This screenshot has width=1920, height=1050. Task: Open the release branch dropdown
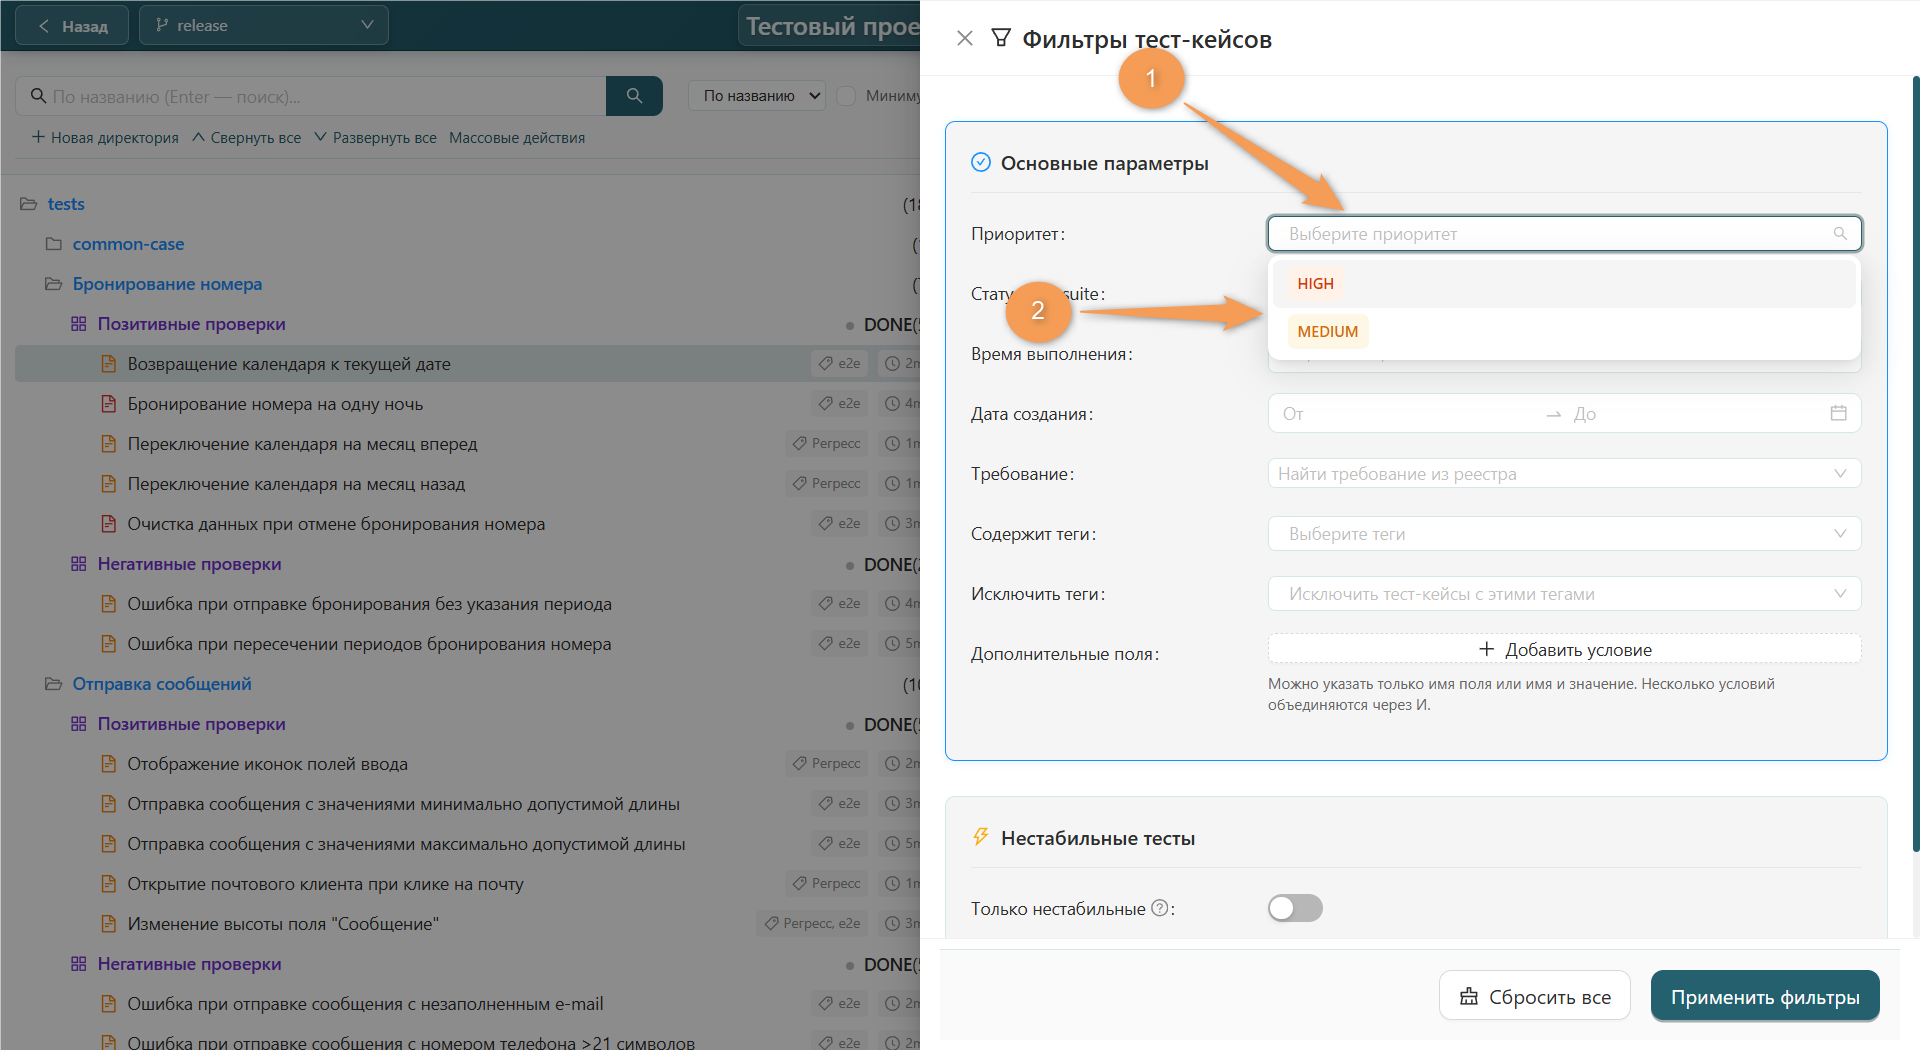tap(264, 25)
